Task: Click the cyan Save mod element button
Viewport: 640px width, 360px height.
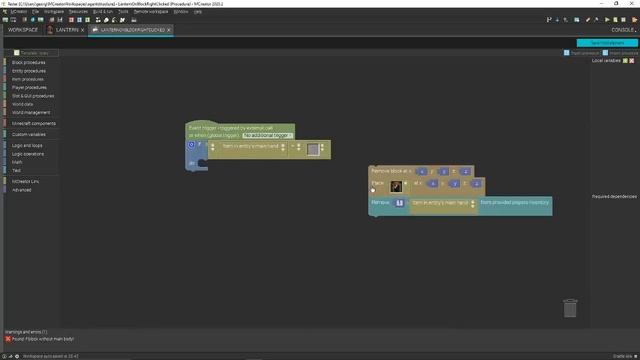Action: point(607,43)
